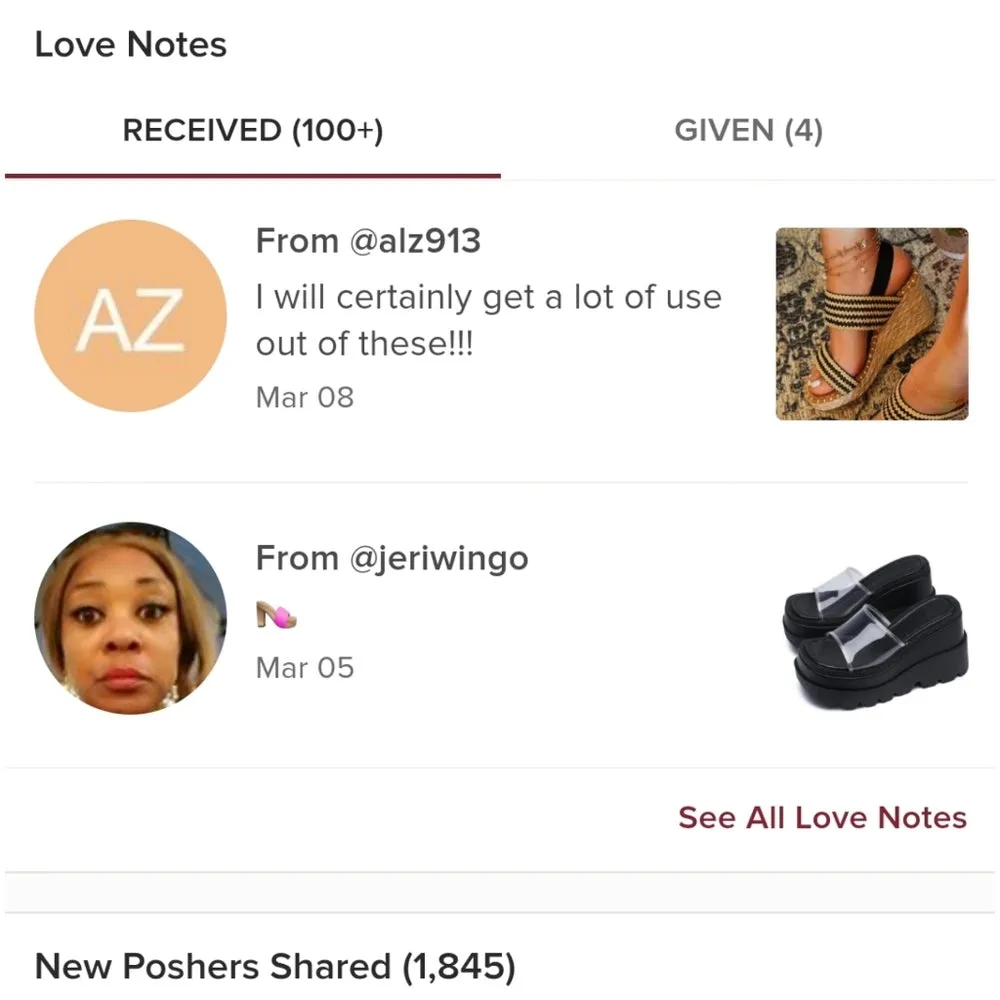Open the @alz913 username
This screenshot has height=1000, width=1000.
[415, 241]
